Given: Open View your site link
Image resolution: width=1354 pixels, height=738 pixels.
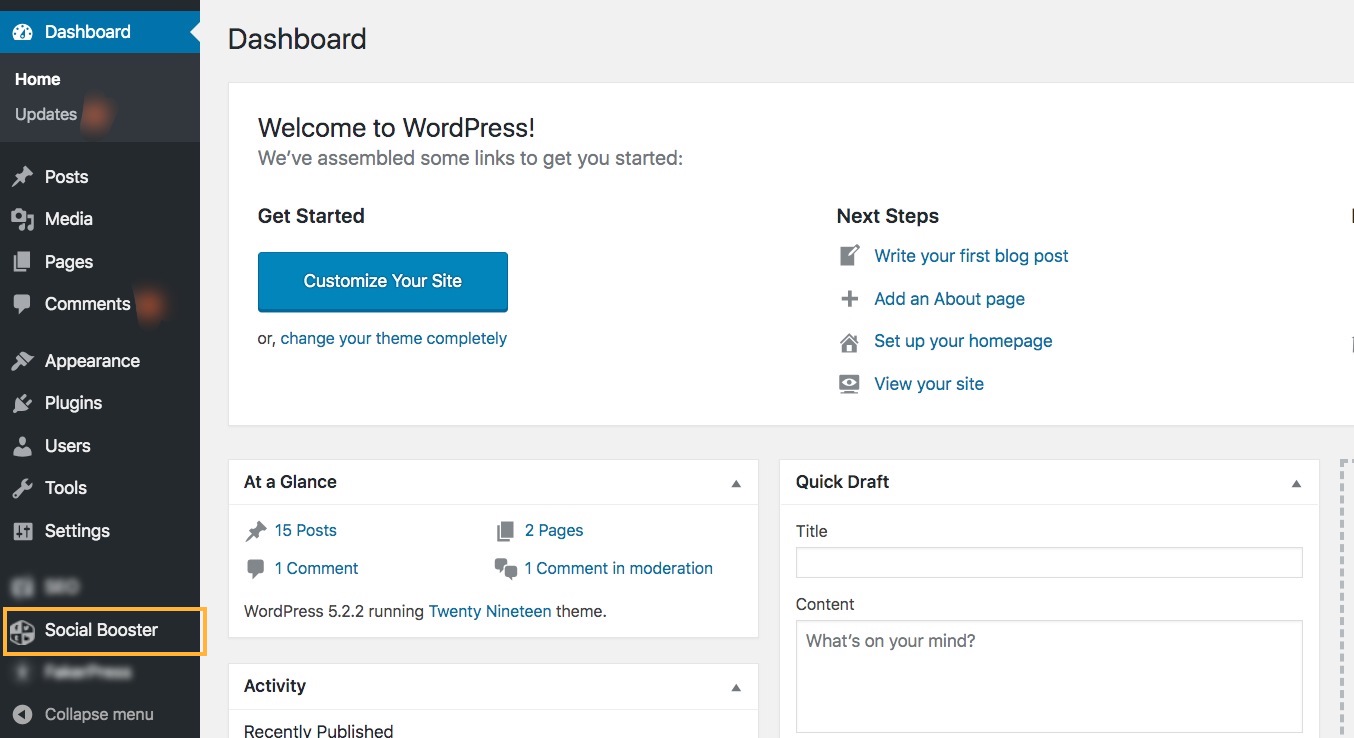Looking at the screenshot, I should click(x=929, y=384).
